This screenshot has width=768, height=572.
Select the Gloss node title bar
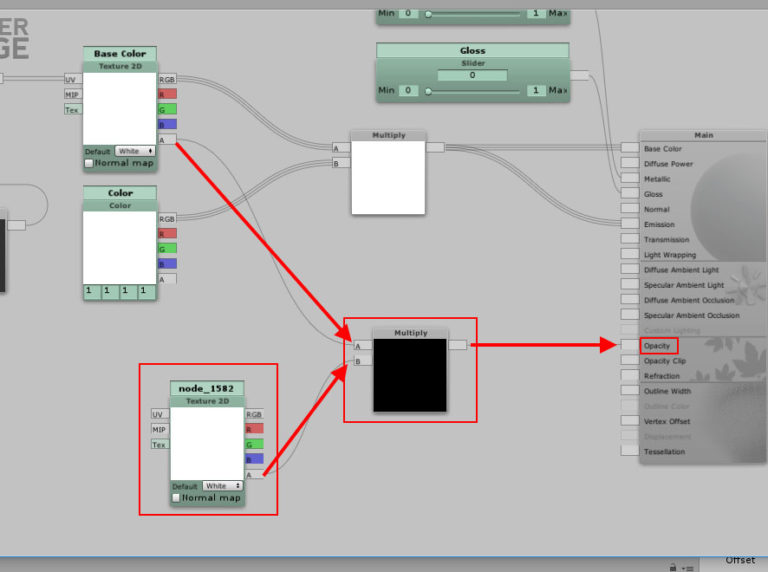(x=472, y=50)
